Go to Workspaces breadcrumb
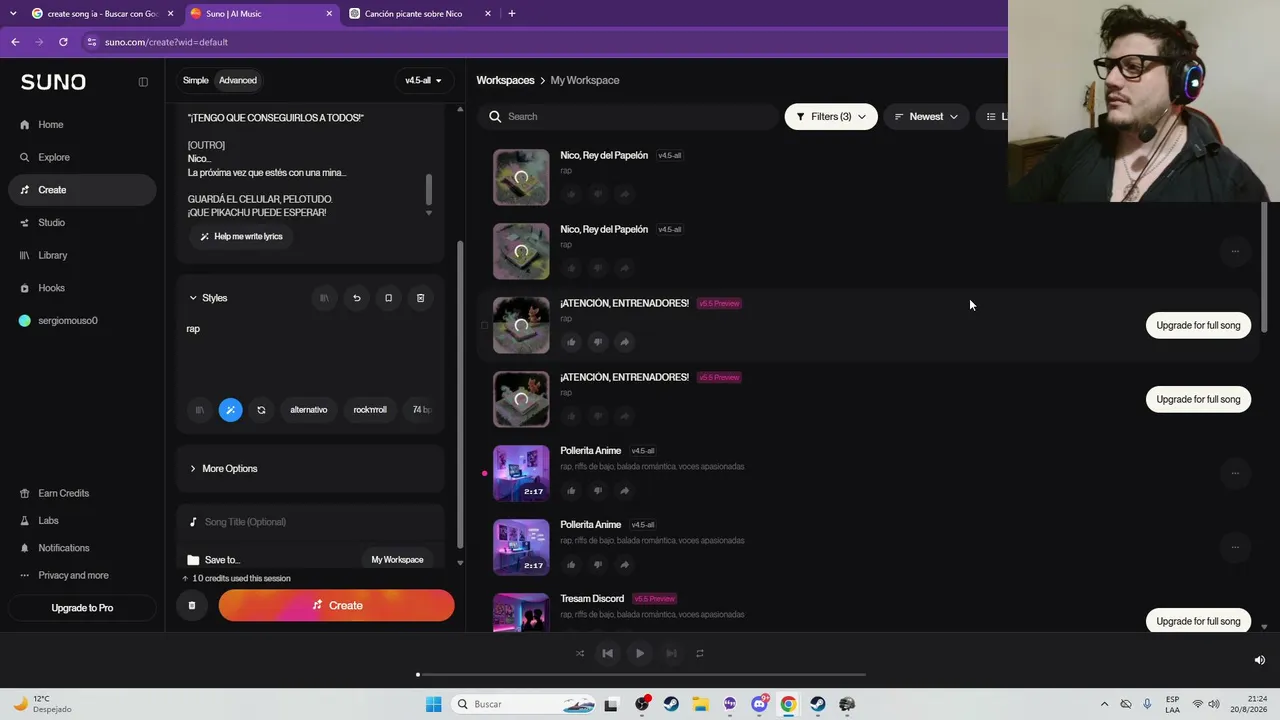The height and width of the screenshot is (720, 1280). [505, 80]
